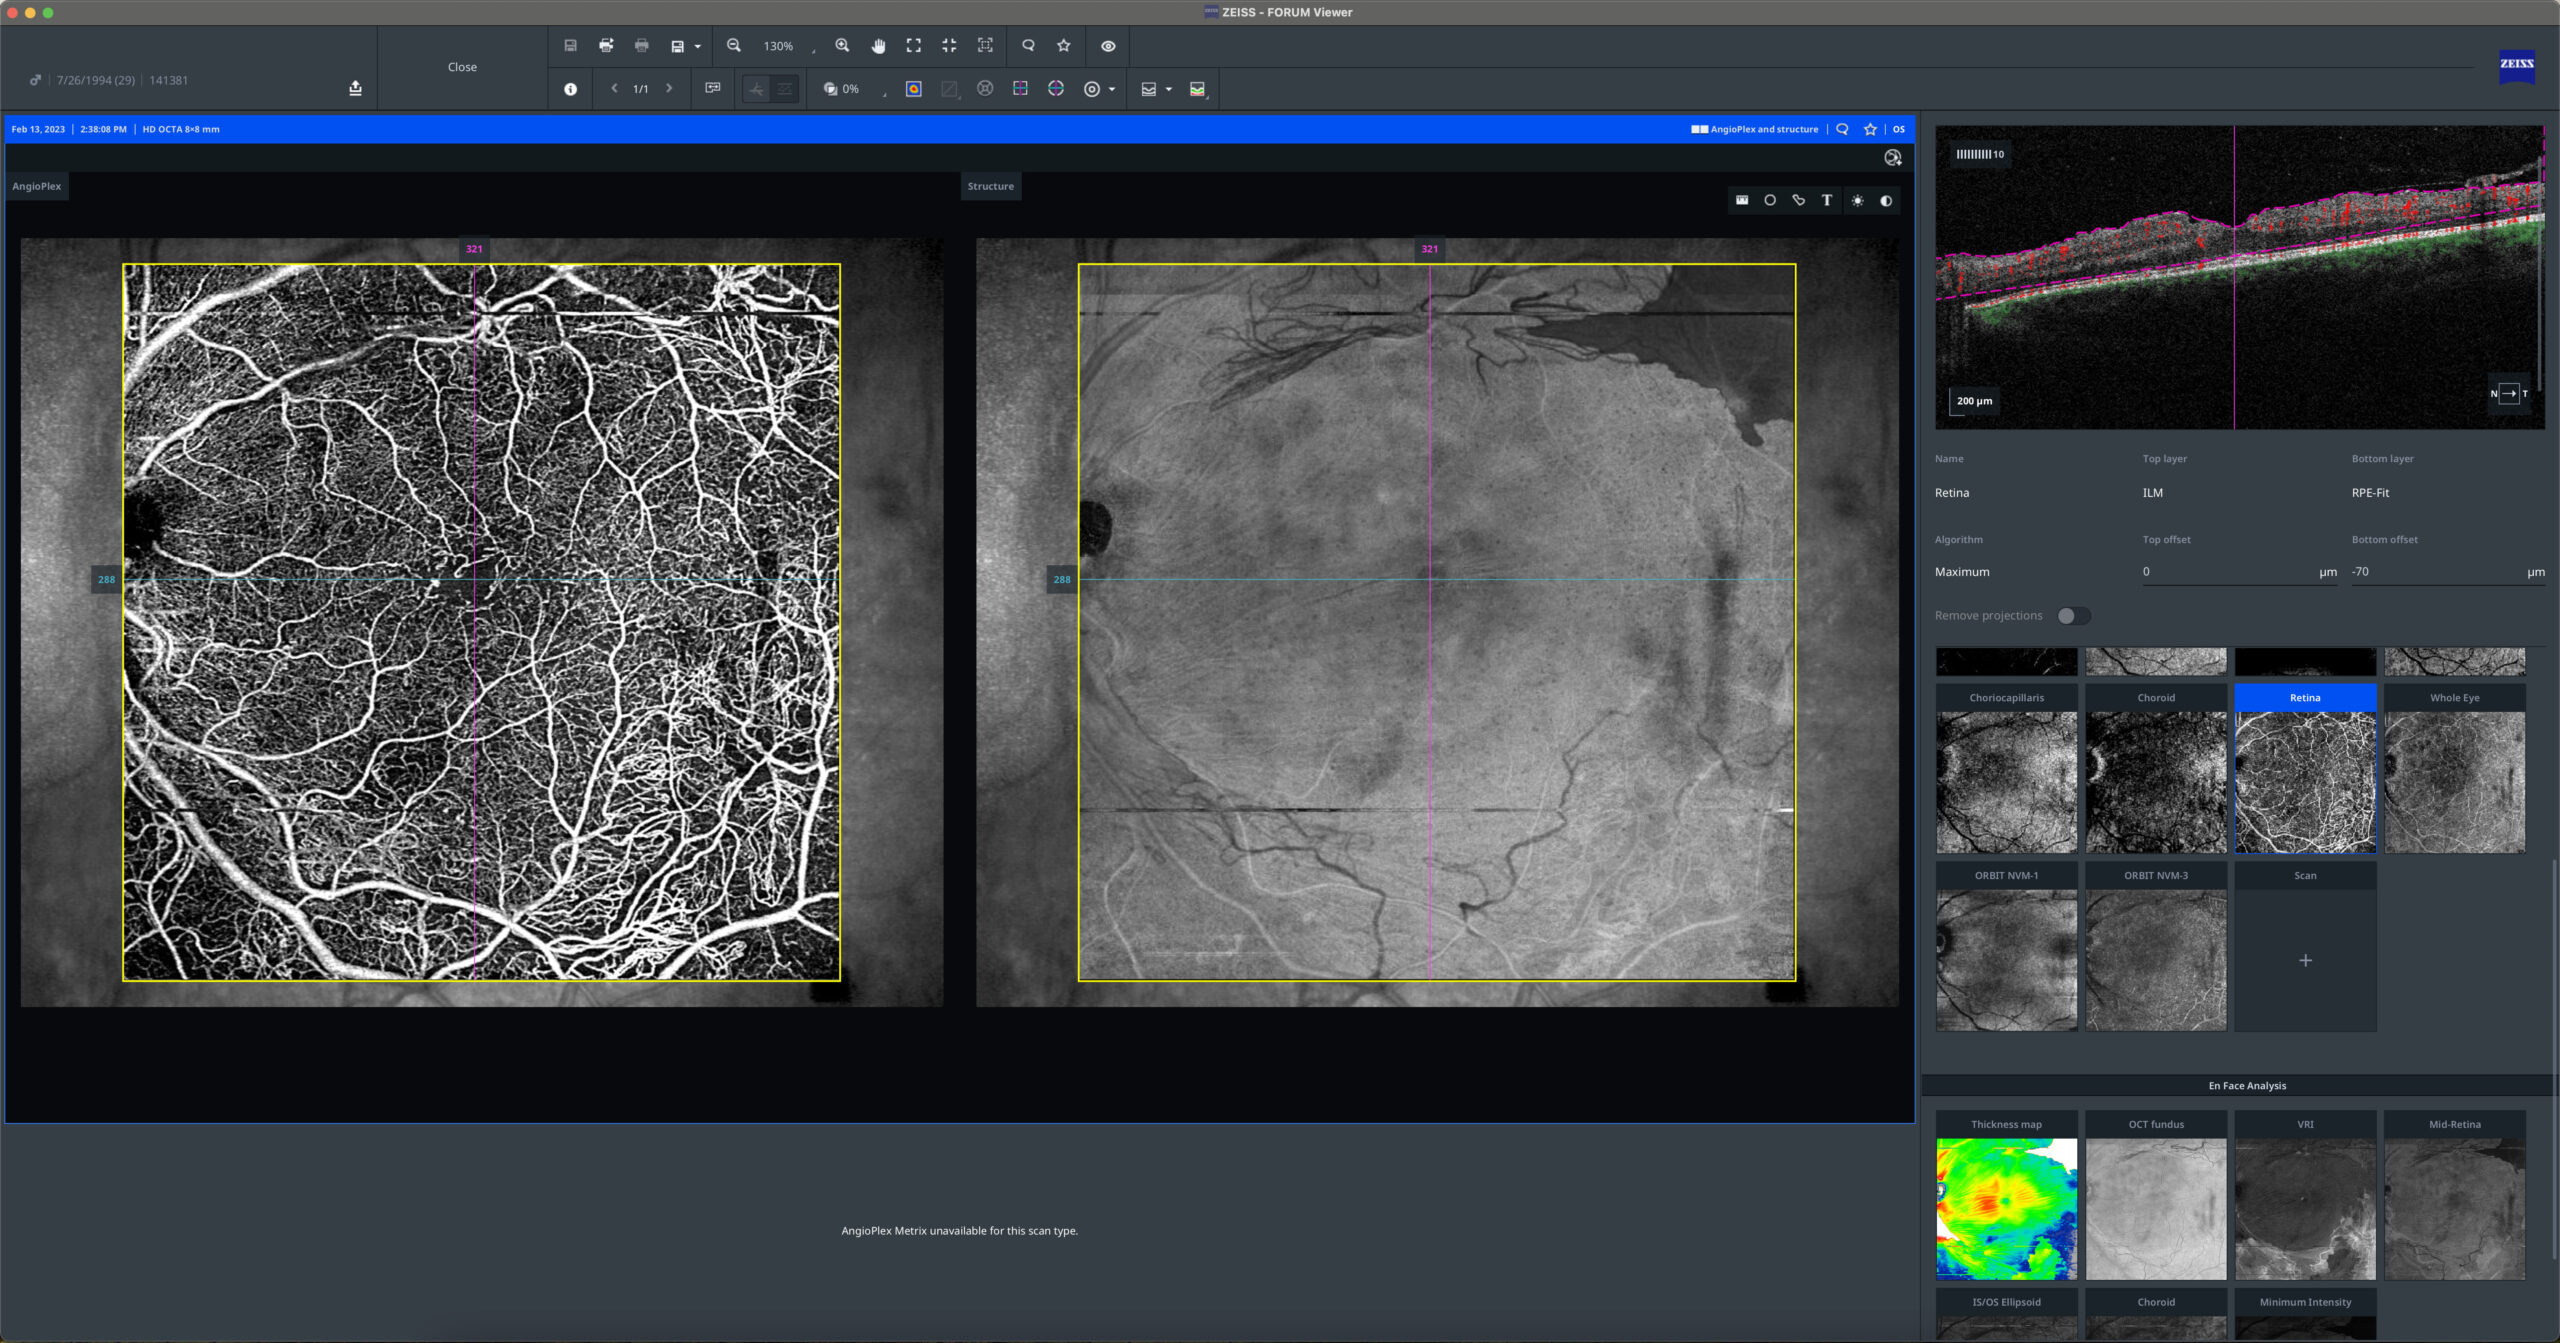Open the Thickness map en face analysis
2560x1343 pixels.
click(x=2006, y=1195)
